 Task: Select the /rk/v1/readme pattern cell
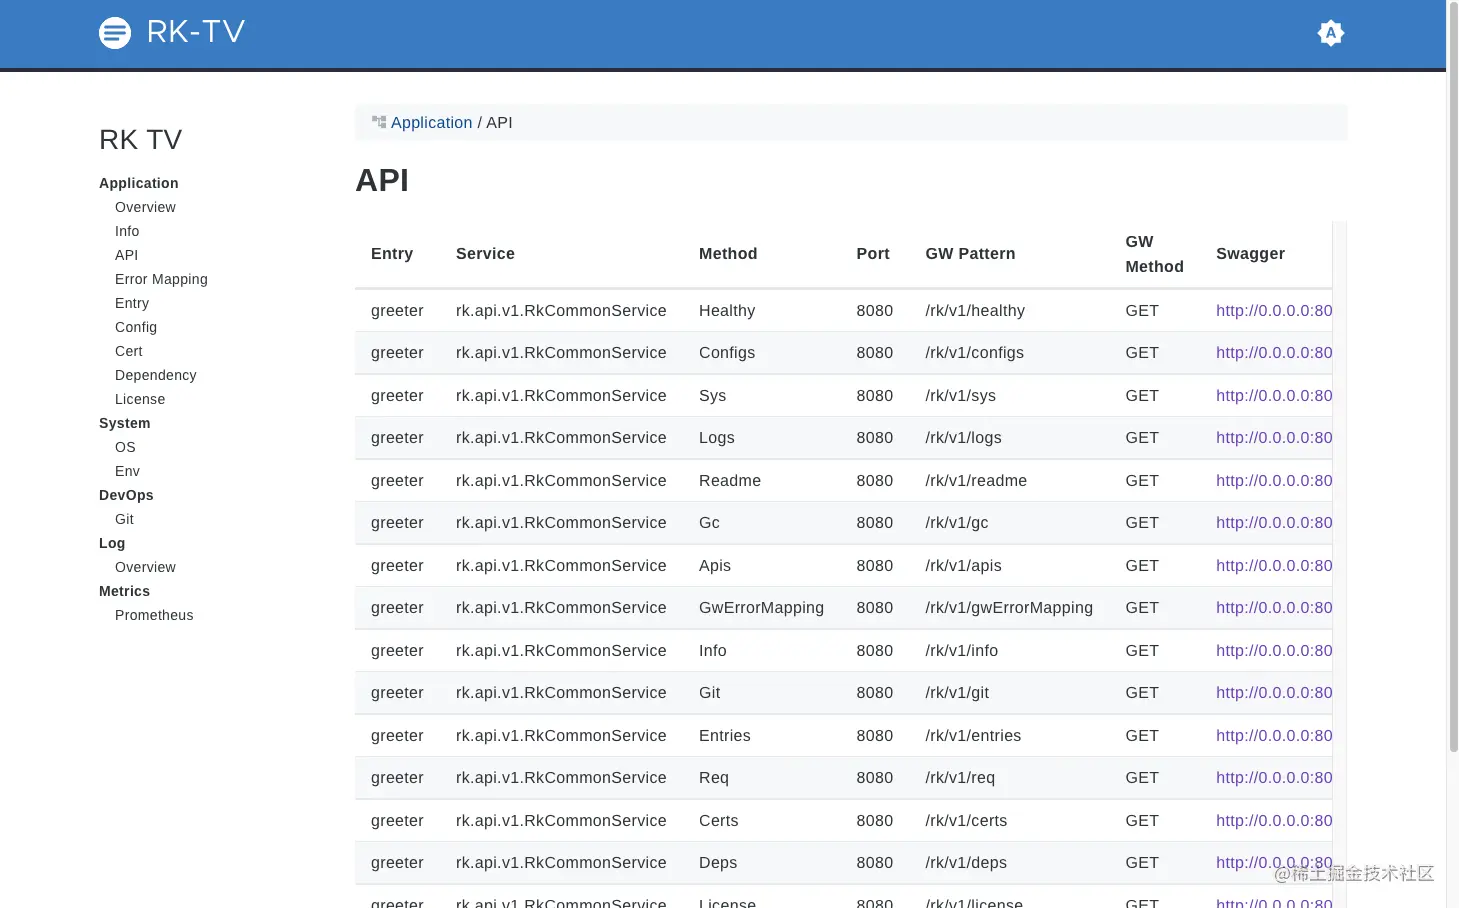(x=976, y=481)
